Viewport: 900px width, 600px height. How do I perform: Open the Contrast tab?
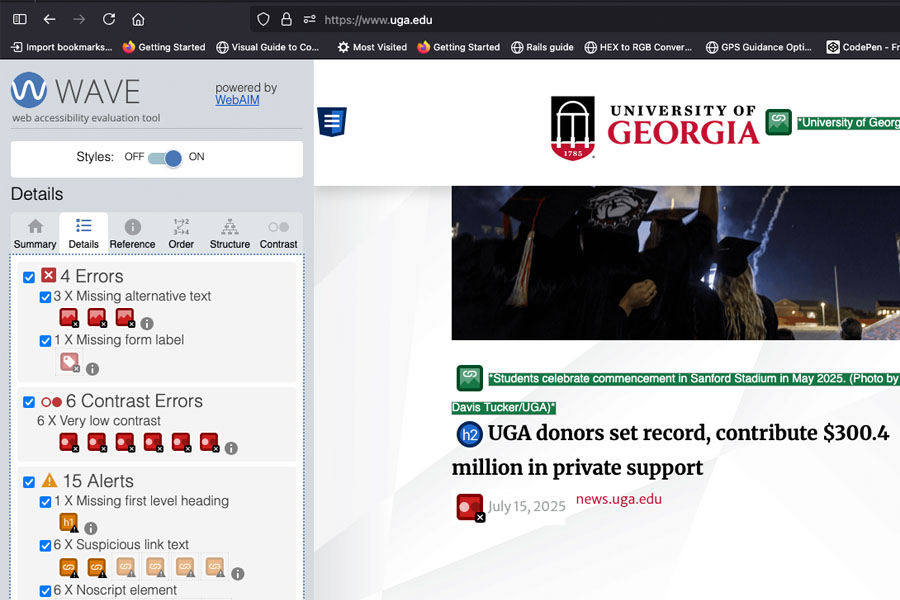click(x=278, y=234)
